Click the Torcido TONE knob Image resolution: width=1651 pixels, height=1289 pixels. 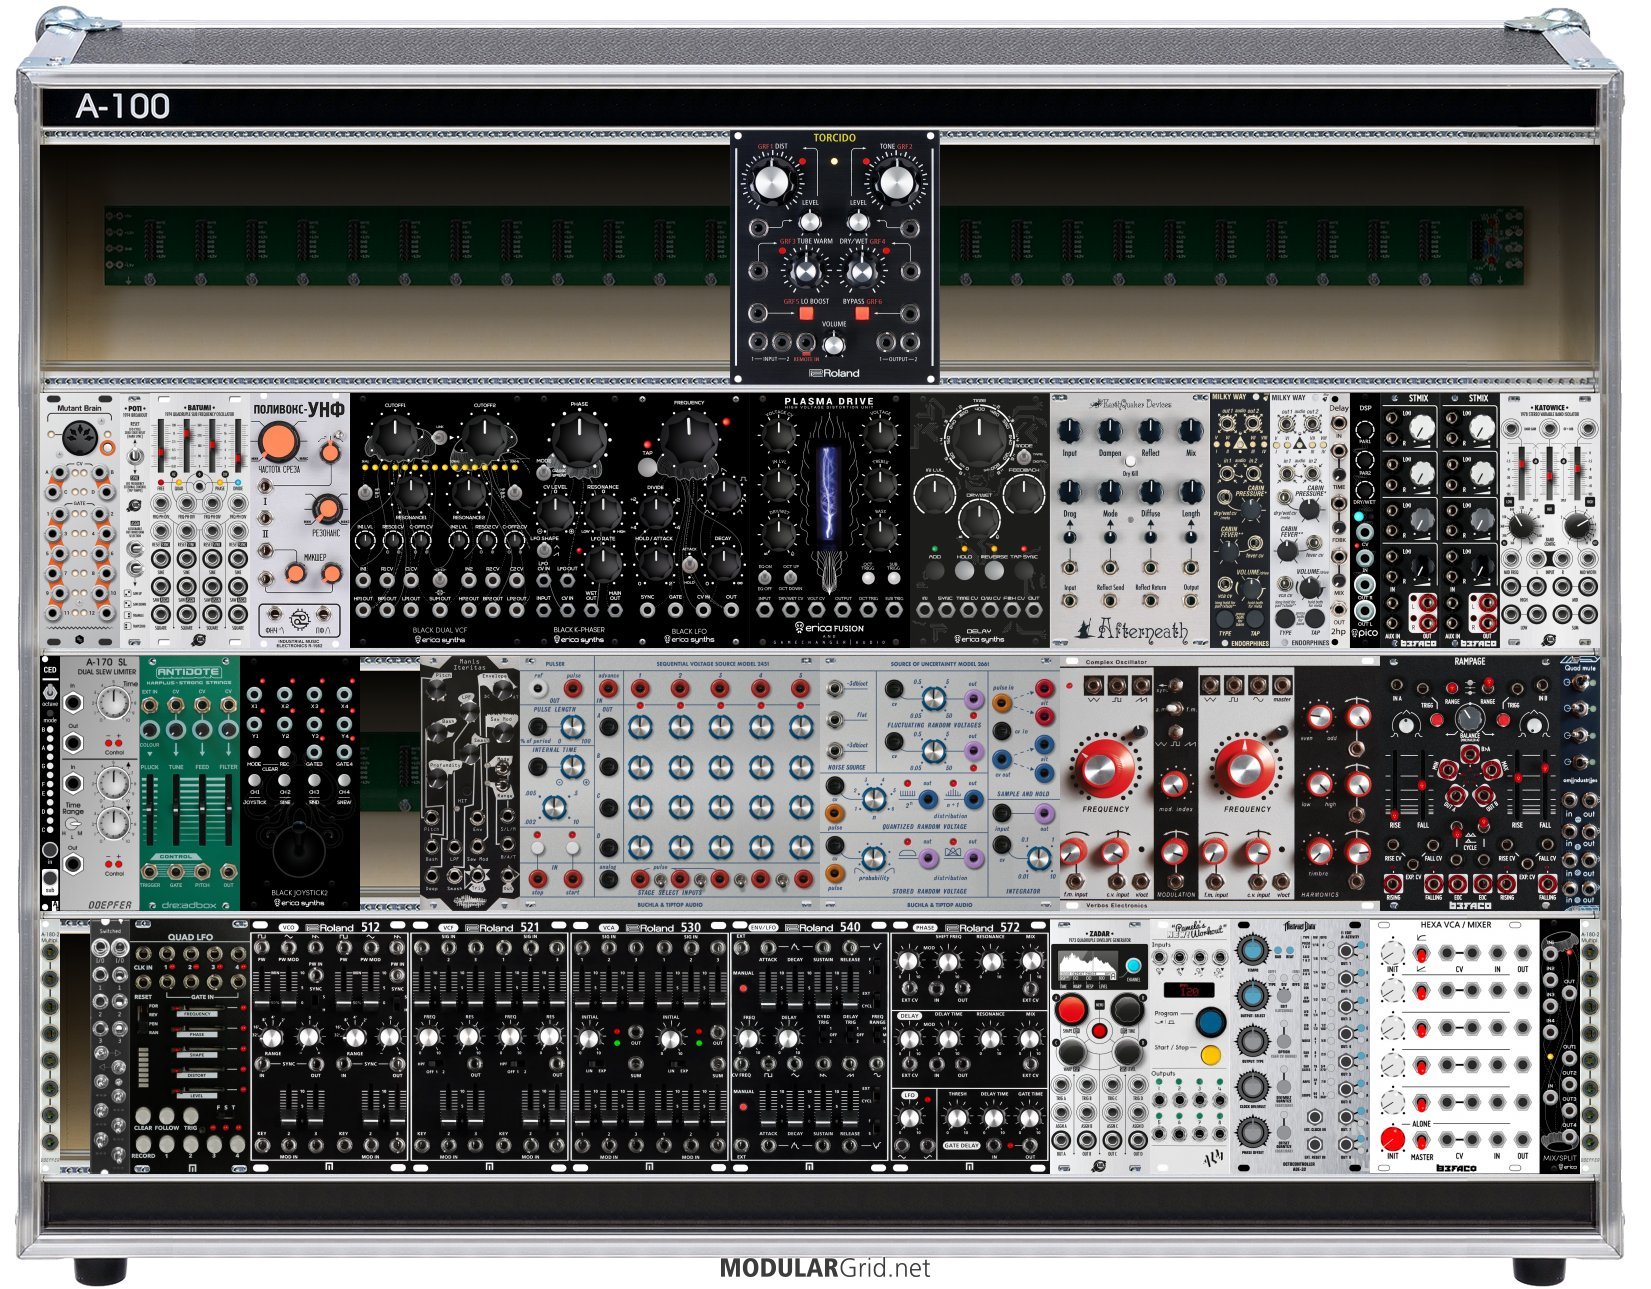[895, 181]
